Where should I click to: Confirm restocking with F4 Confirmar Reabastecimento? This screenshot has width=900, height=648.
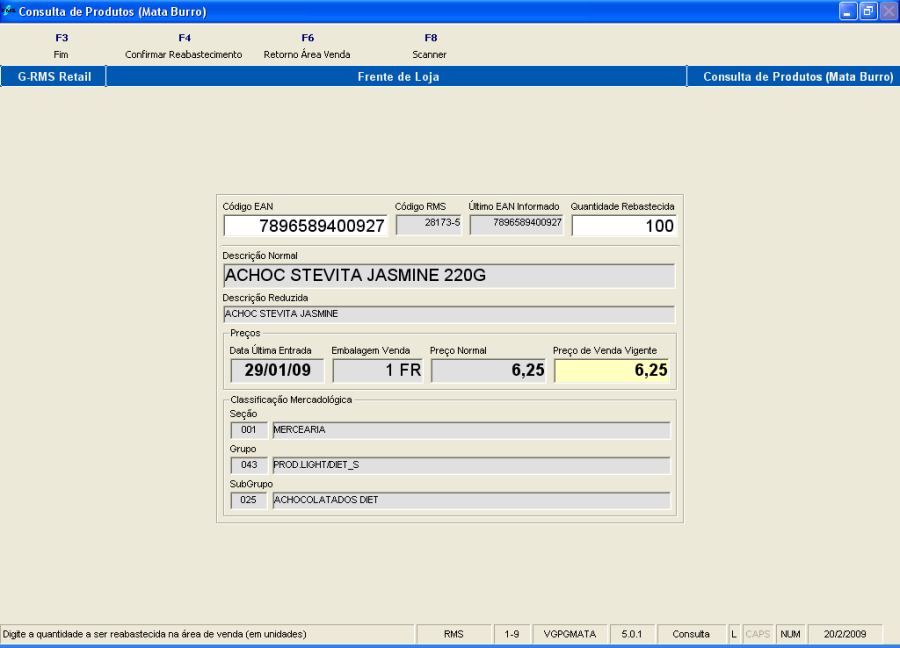click(x=184, y=46)
